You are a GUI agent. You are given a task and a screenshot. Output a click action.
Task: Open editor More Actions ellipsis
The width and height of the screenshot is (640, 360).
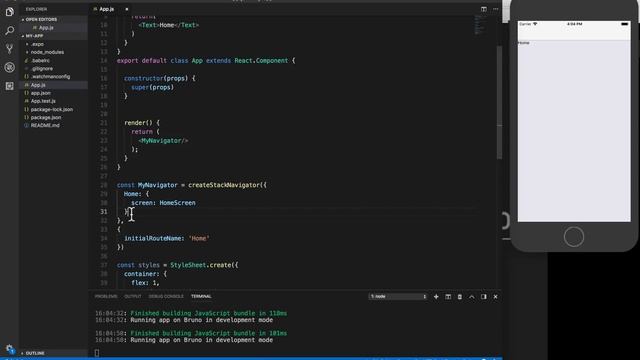pyautogui.click(x=496, y=9)
